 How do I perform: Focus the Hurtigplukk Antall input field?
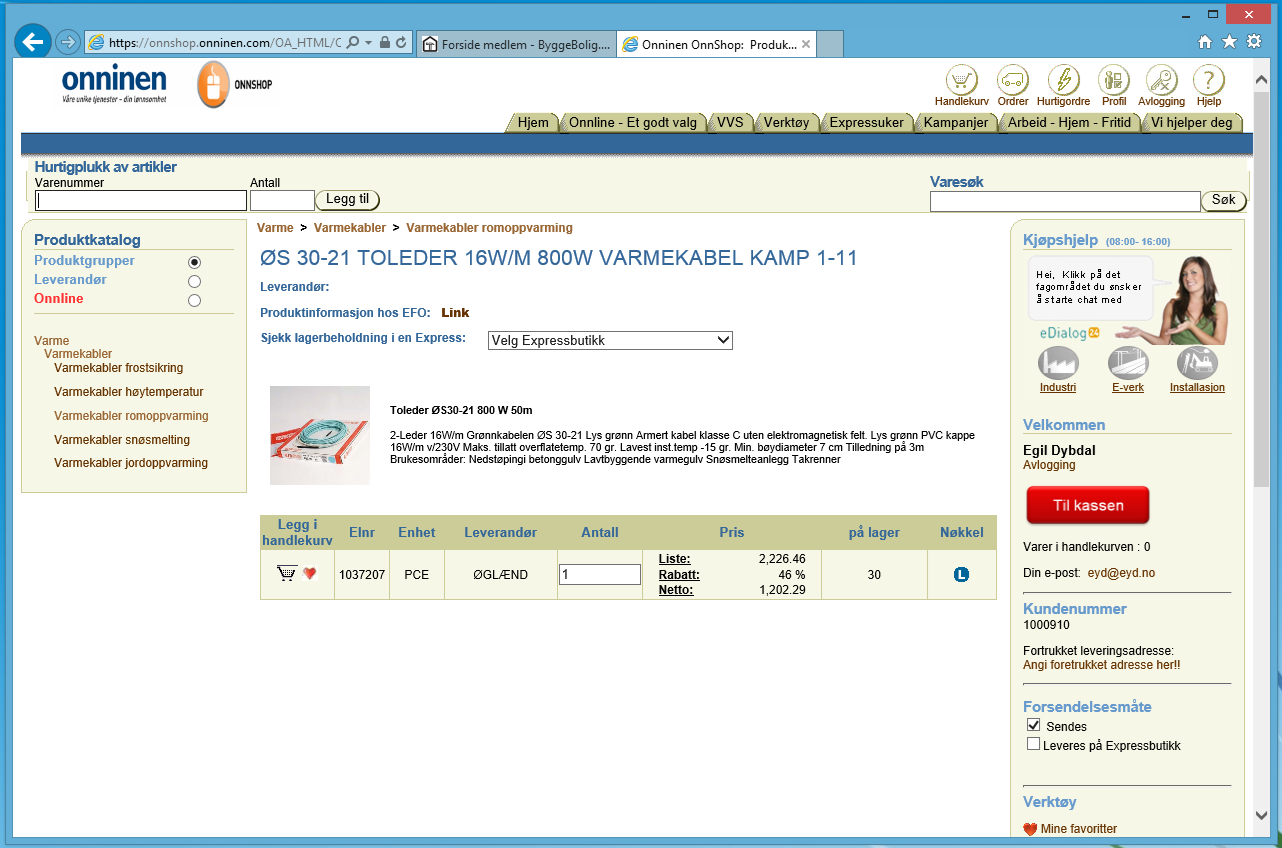(282, 201)
